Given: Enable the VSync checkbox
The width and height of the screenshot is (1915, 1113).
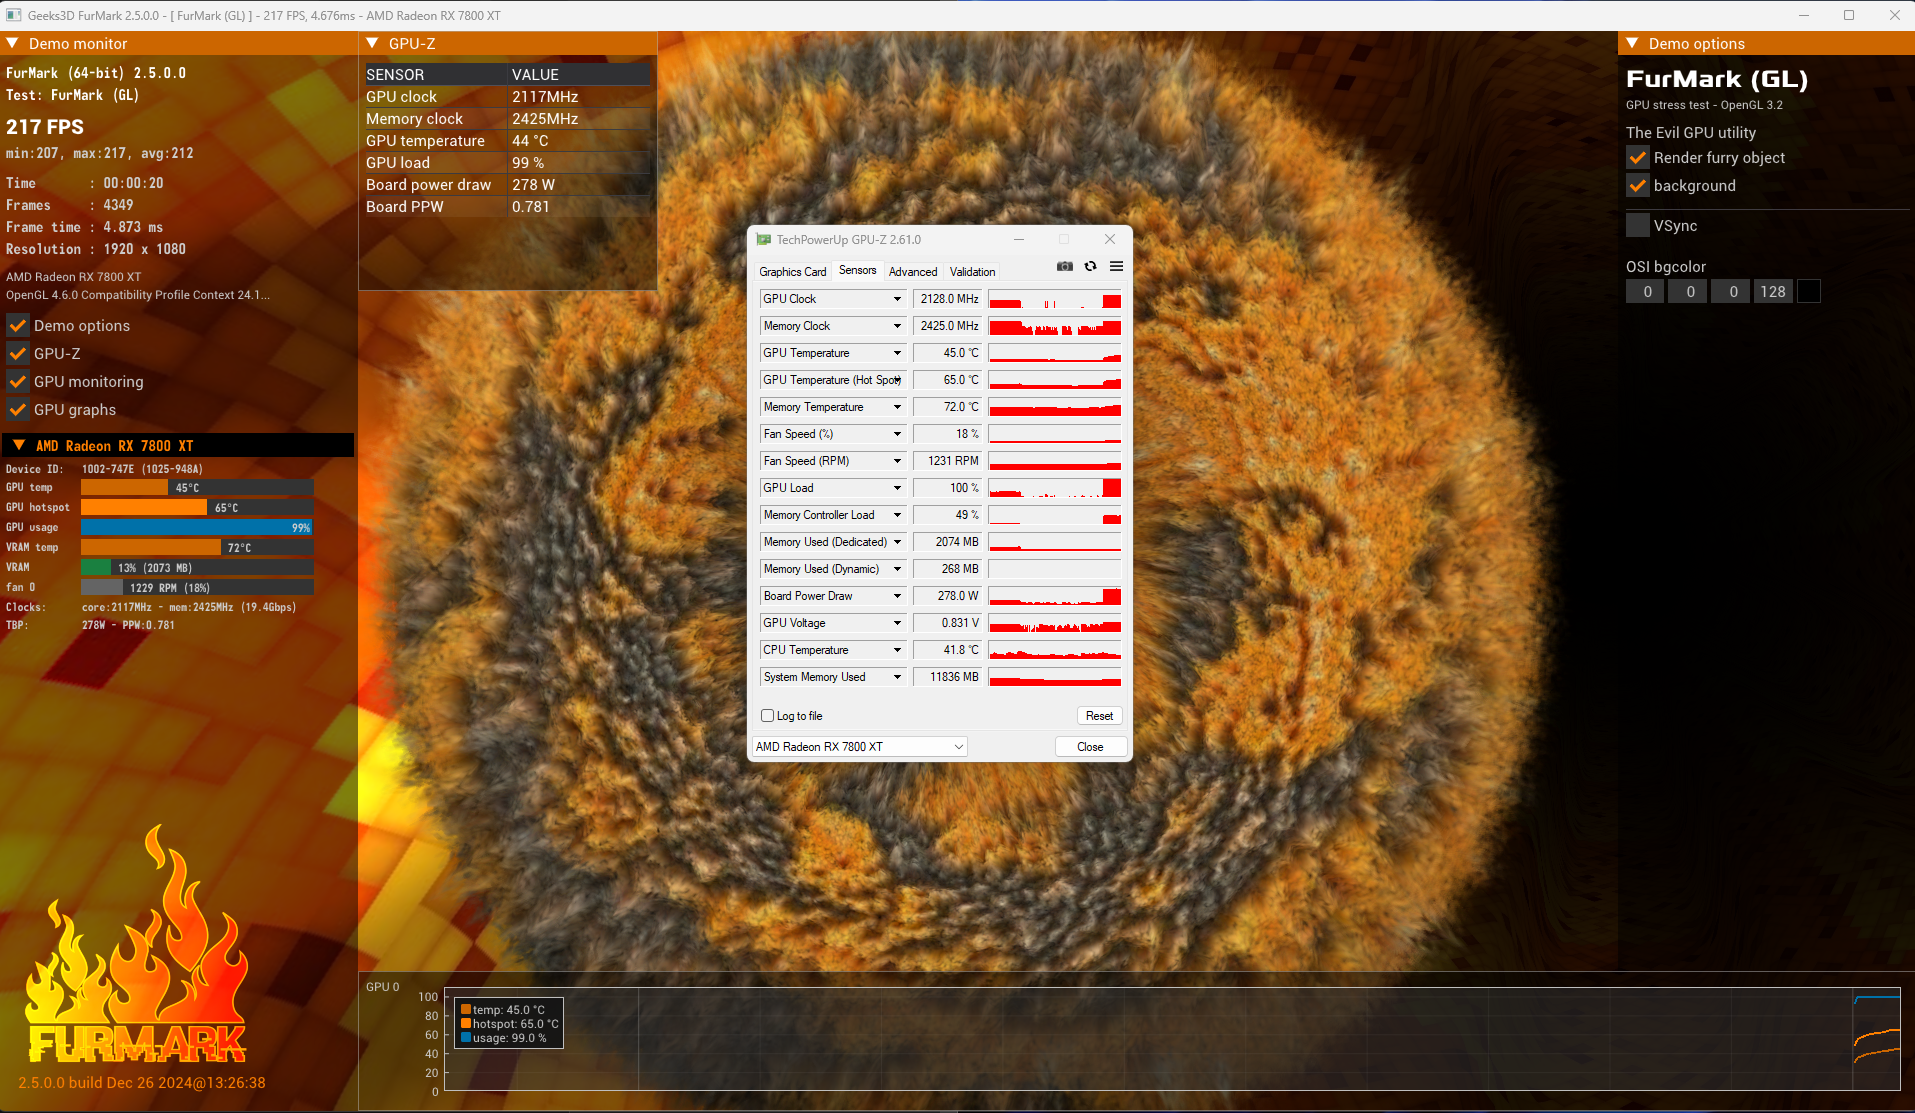Looking at the screenshot, I should [1638, 226].
